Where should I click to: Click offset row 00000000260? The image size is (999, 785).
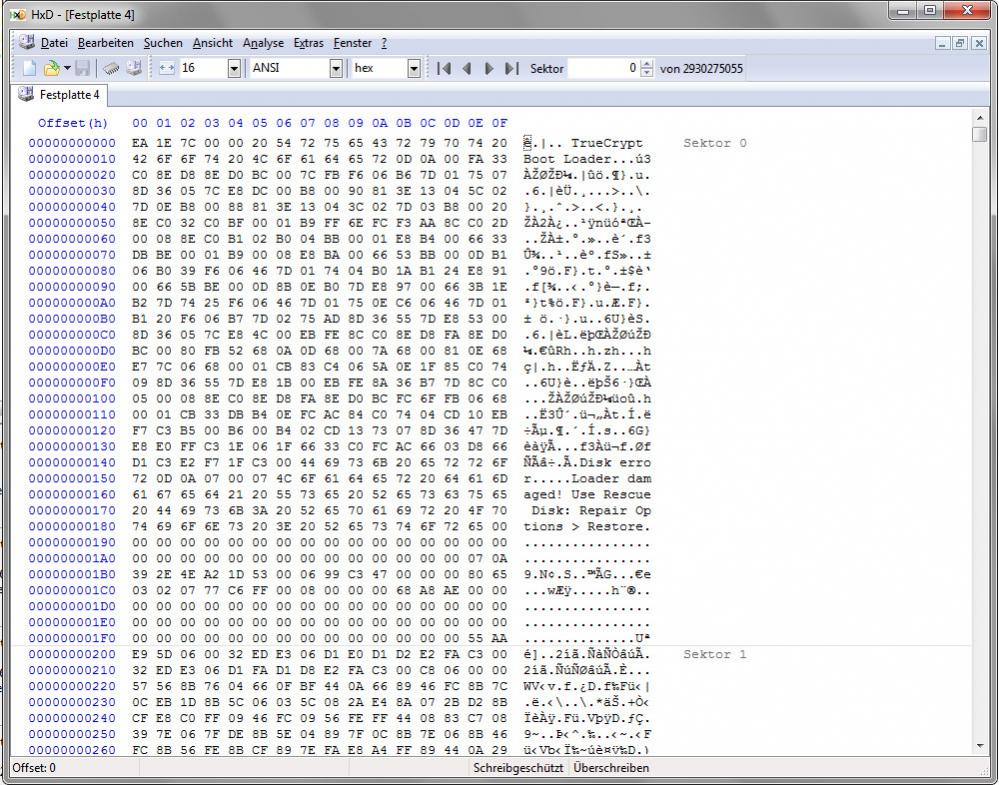point(72,749)
